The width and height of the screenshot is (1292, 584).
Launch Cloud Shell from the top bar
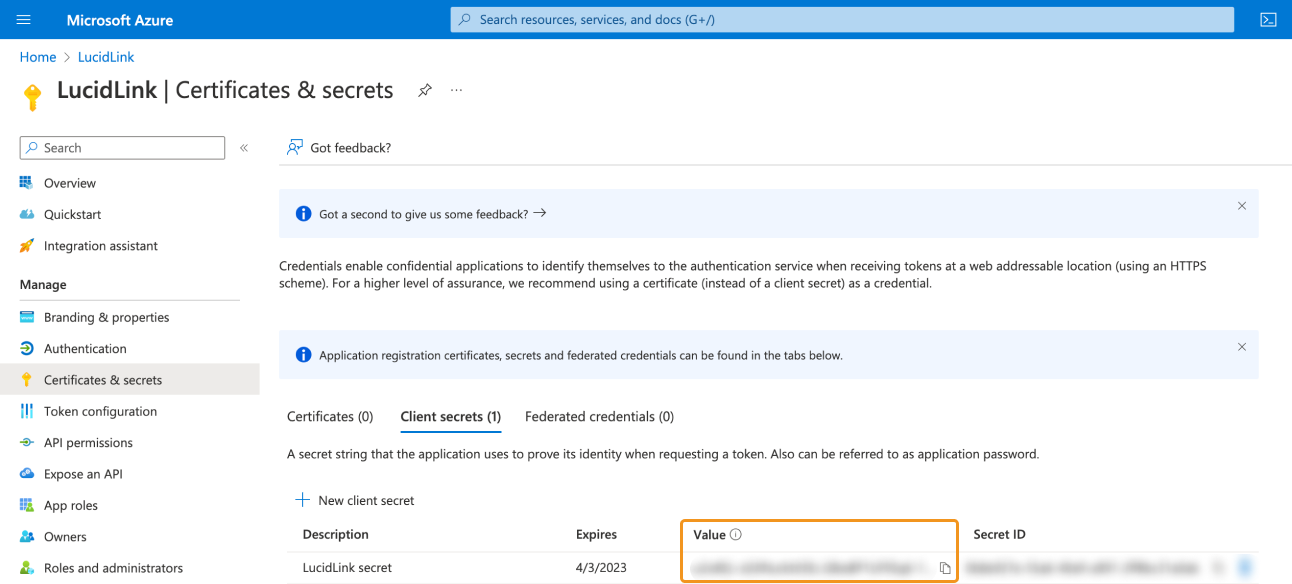click(1268, 20)
